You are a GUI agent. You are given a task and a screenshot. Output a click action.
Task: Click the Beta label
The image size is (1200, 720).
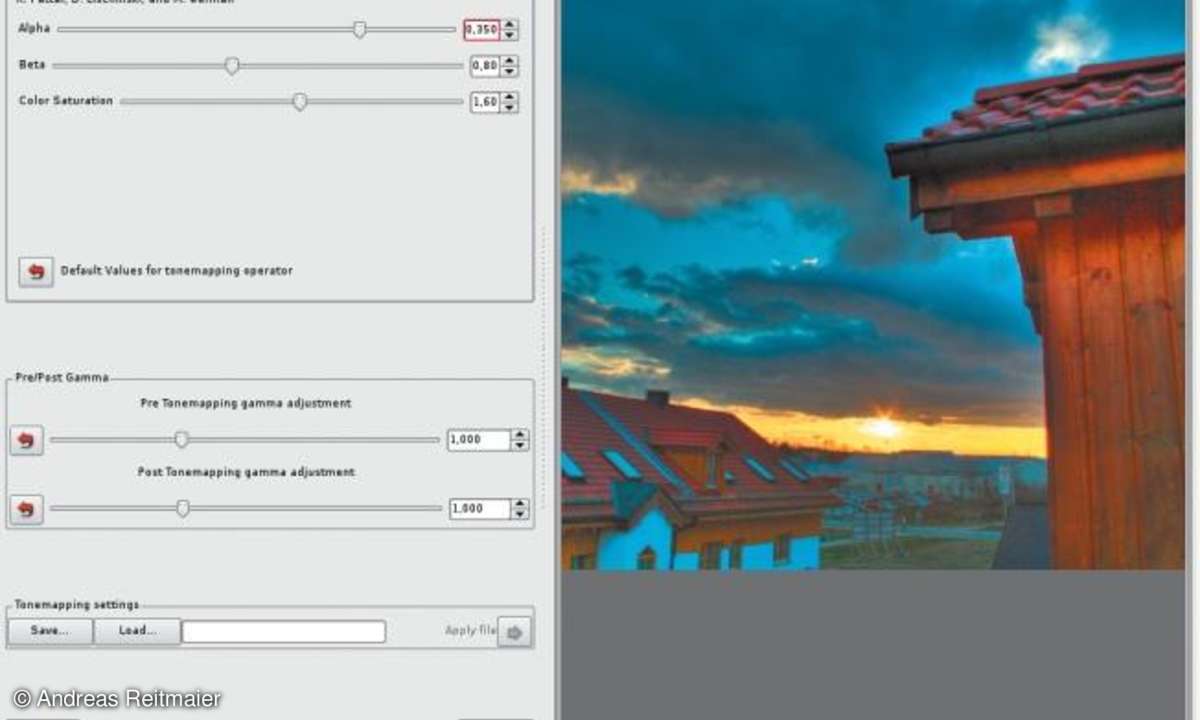pos(32,65)
